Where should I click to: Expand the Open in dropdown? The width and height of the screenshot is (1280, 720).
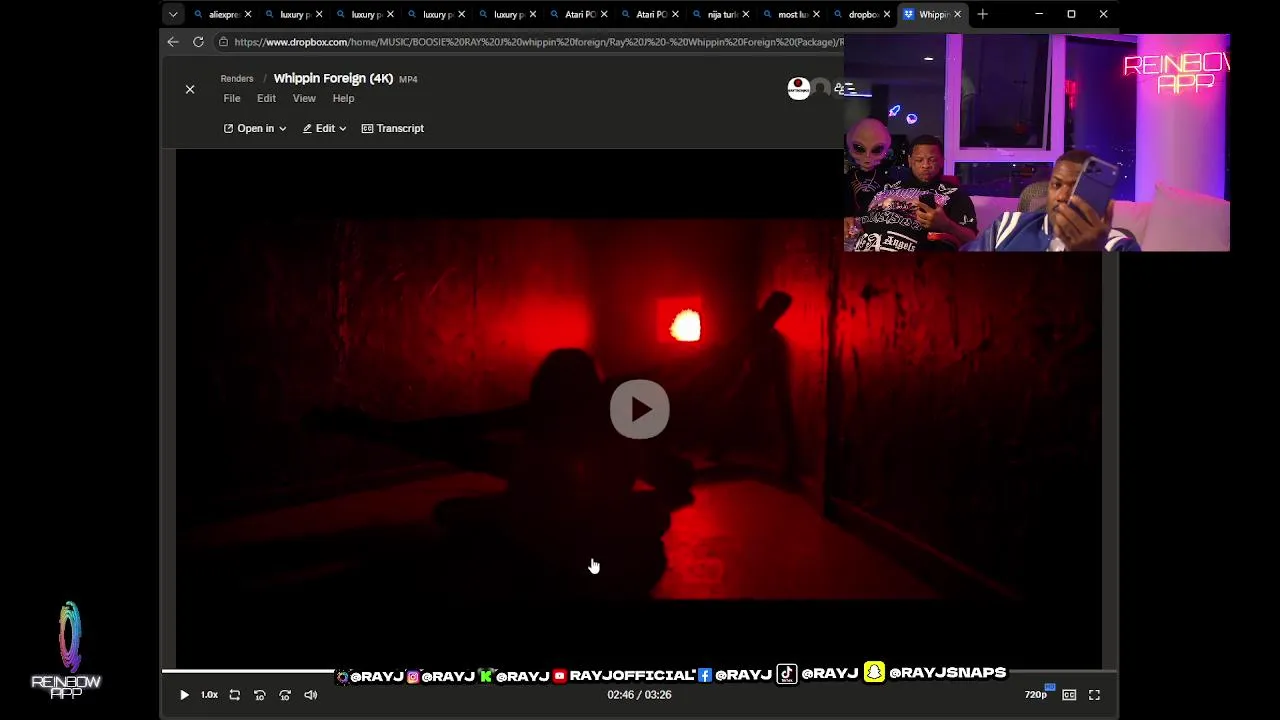(x=255, y=128)
